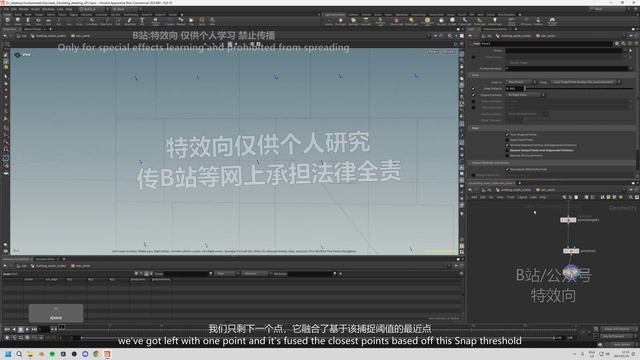The width and height of the screenshot is (640, 360).
Task: Click the Snap Distance value field
Action: coord(514,89)
